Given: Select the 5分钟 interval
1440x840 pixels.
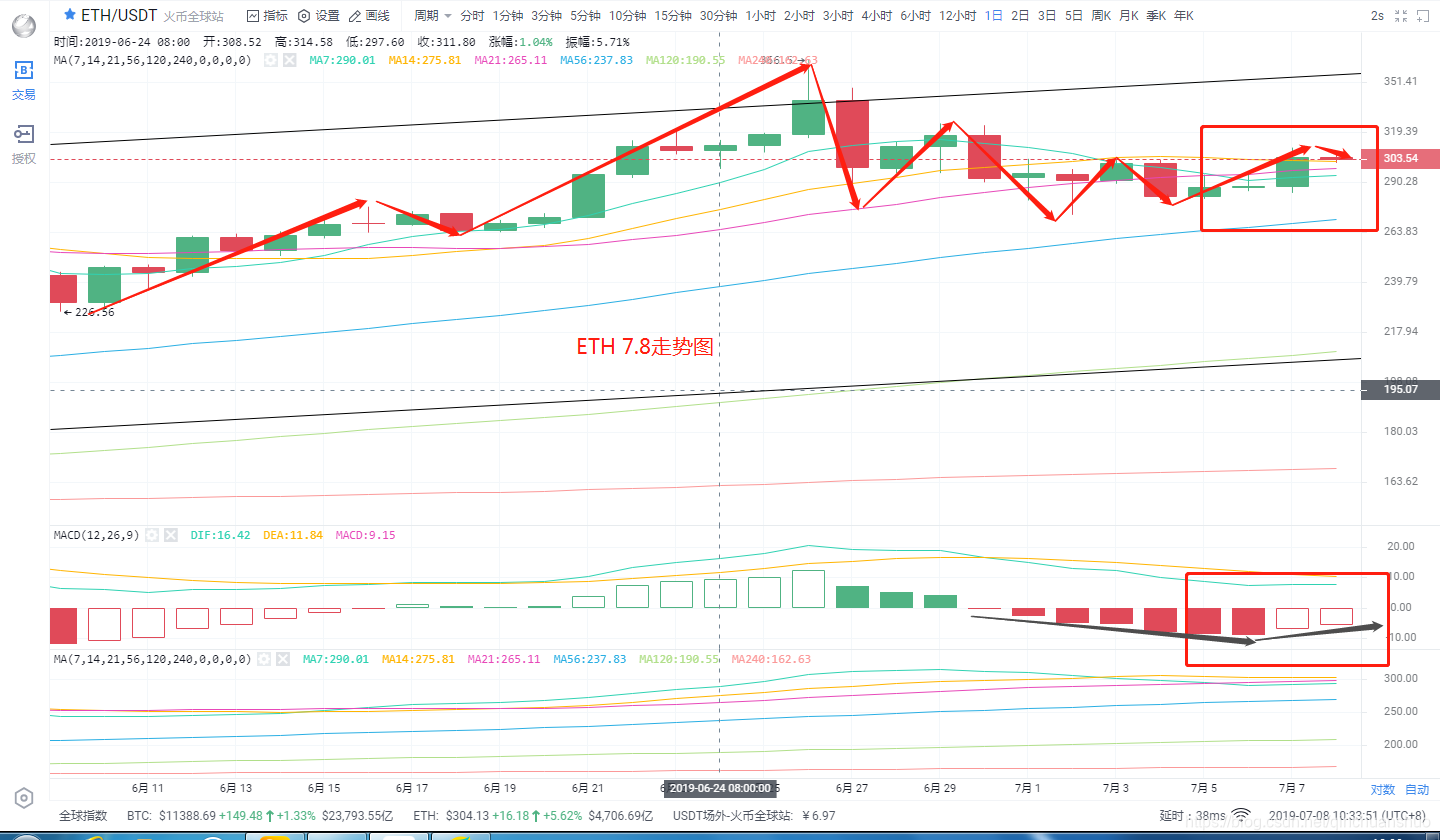Looking at the screenshot, I should (585, 16).
